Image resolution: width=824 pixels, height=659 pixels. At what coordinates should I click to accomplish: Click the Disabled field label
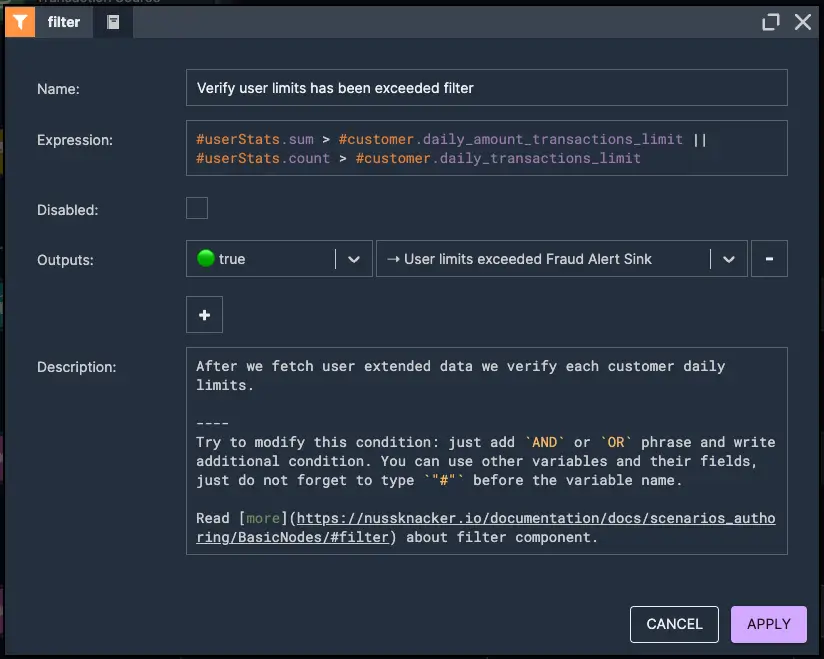point(67,210)
